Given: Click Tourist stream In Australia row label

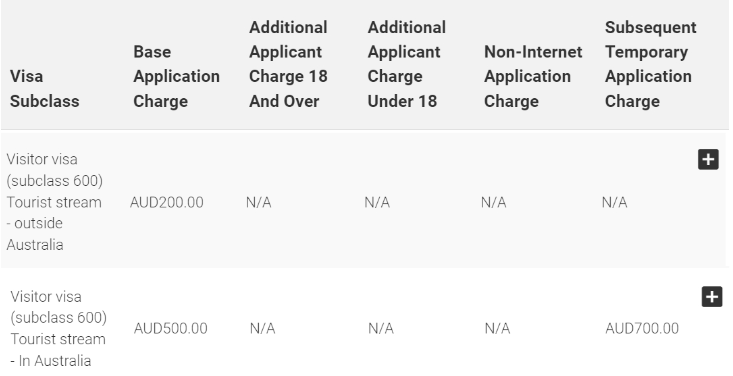Looking at the screenshot, I should point(58,328).
